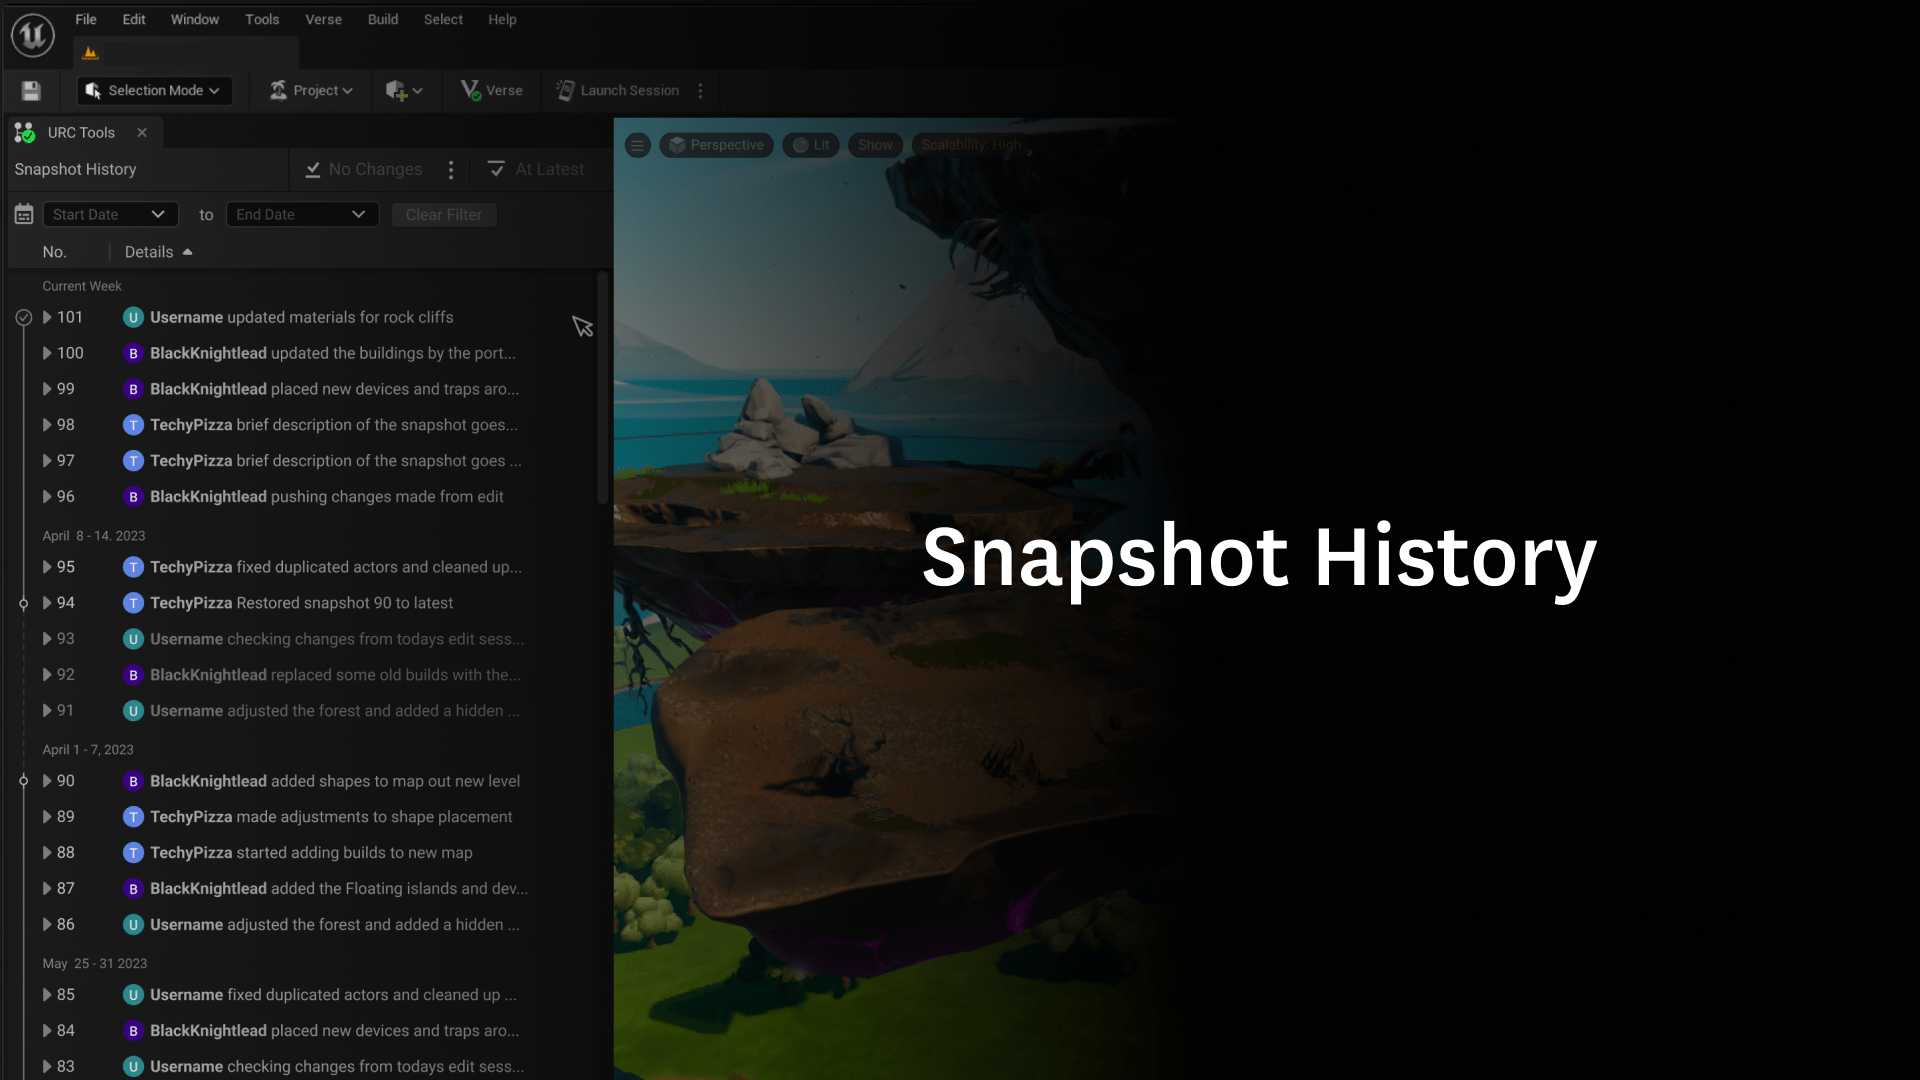Toggle At Latest sync status
The image size is (1920, 1080).
[536, 170]
